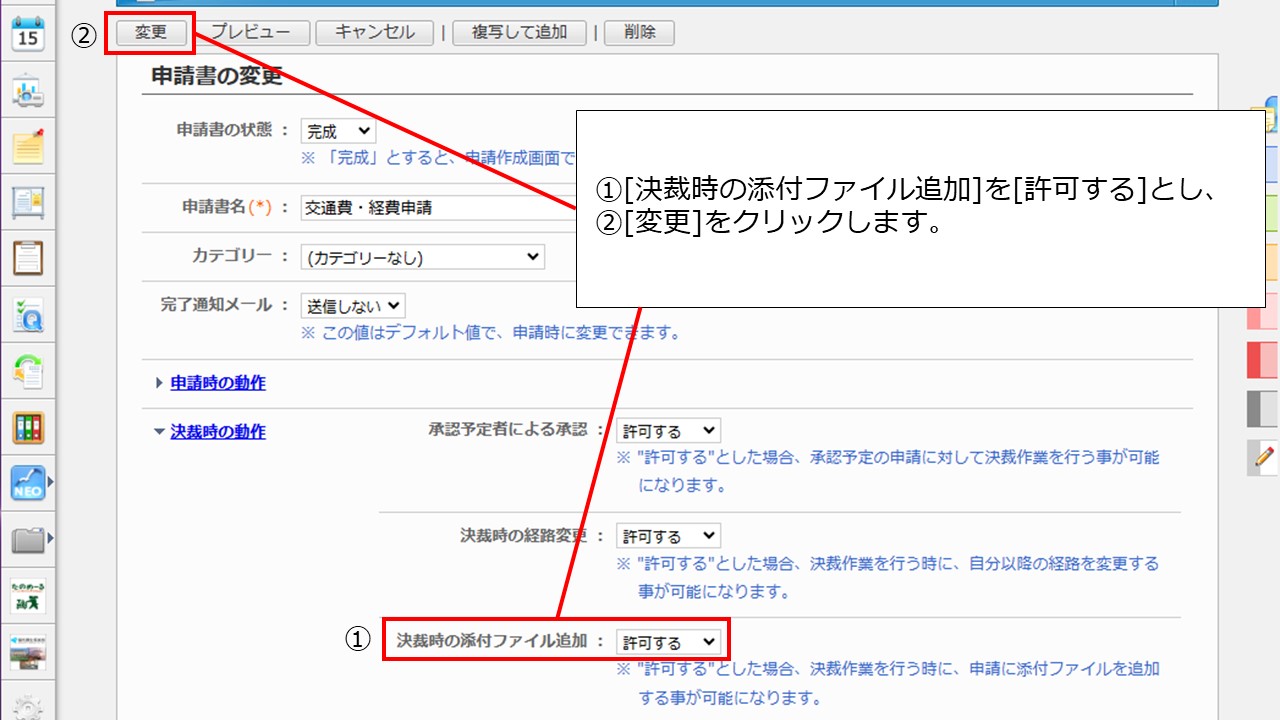Open the 決裁時の経路変更 dropdown
Image resolution: width=1280 pixels, height=720 pixels.
click(668, 537)
